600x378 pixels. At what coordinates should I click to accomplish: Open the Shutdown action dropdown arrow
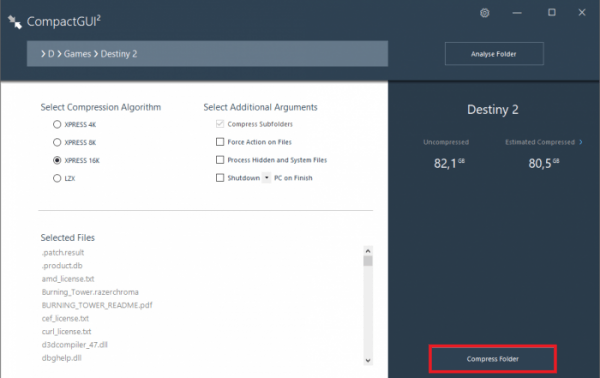coord(266,178)
